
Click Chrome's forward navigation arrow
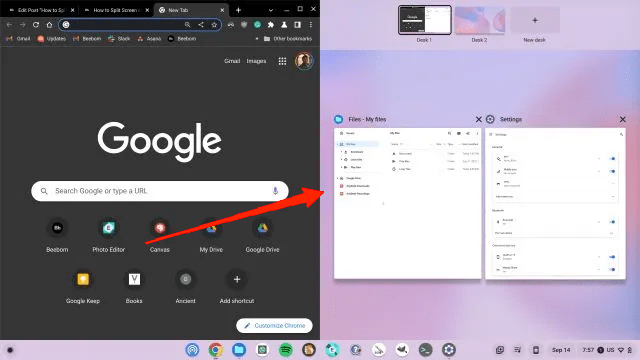pos(22,25)
